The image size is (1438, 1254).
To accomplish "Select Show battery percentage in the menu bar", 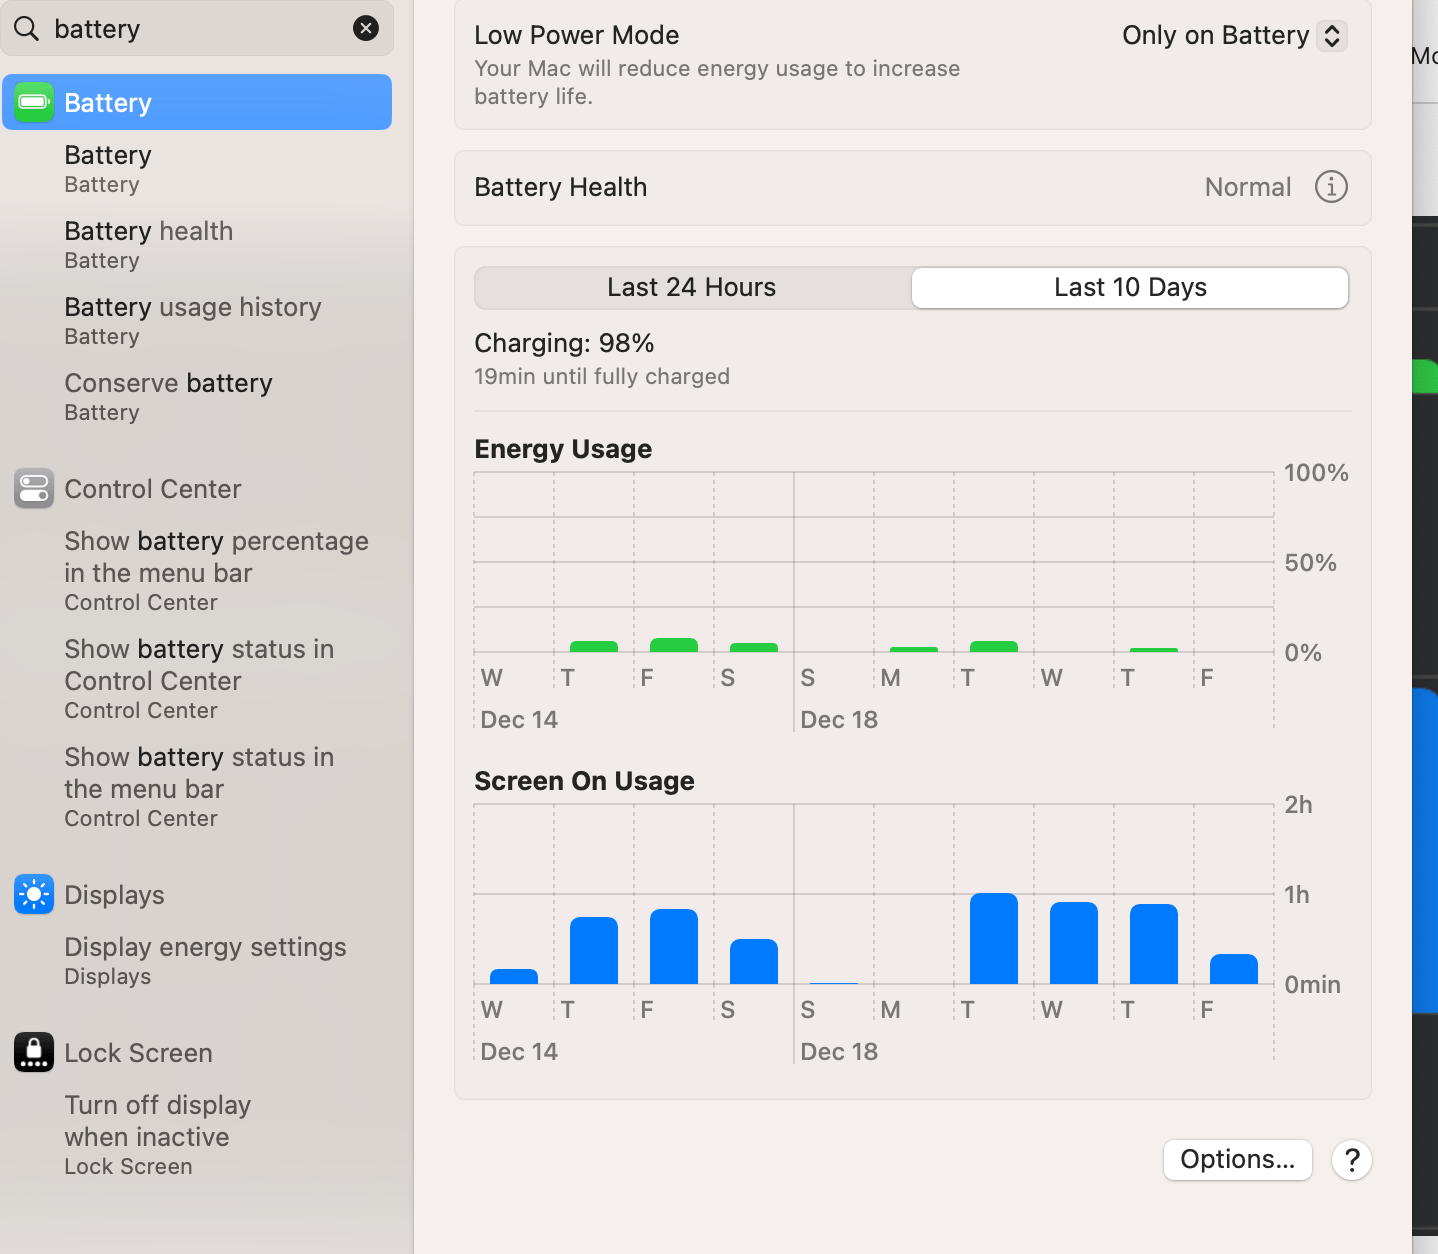I will coord(216,557).
